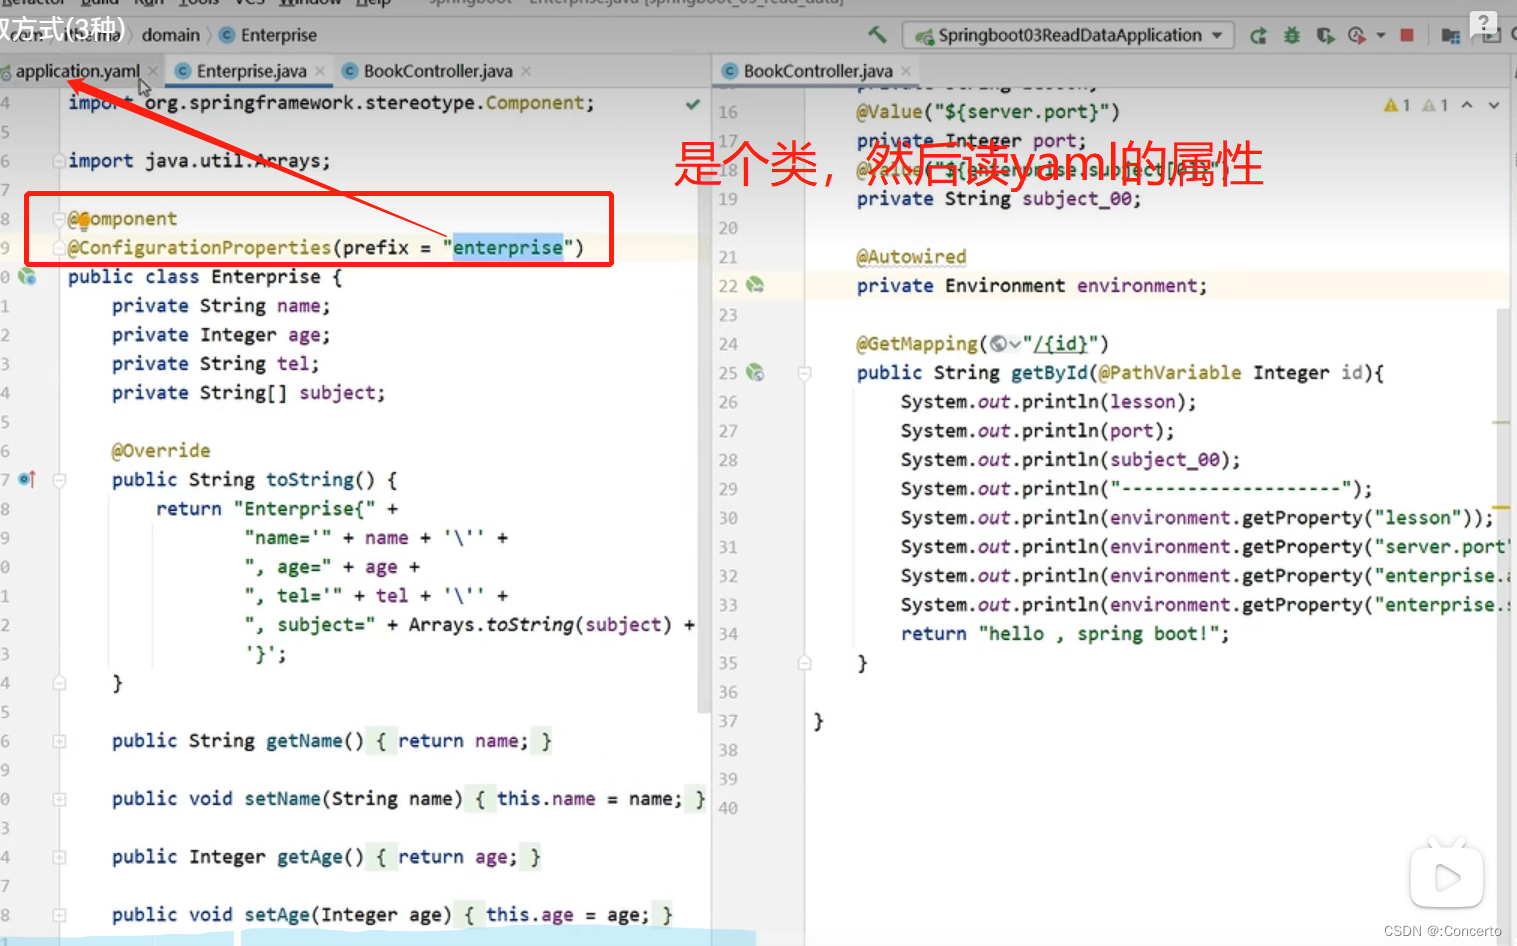Open the small chevron next to the GetMapping globe
Viewport: 1517px width, 946px height.
click(1015, 344)
